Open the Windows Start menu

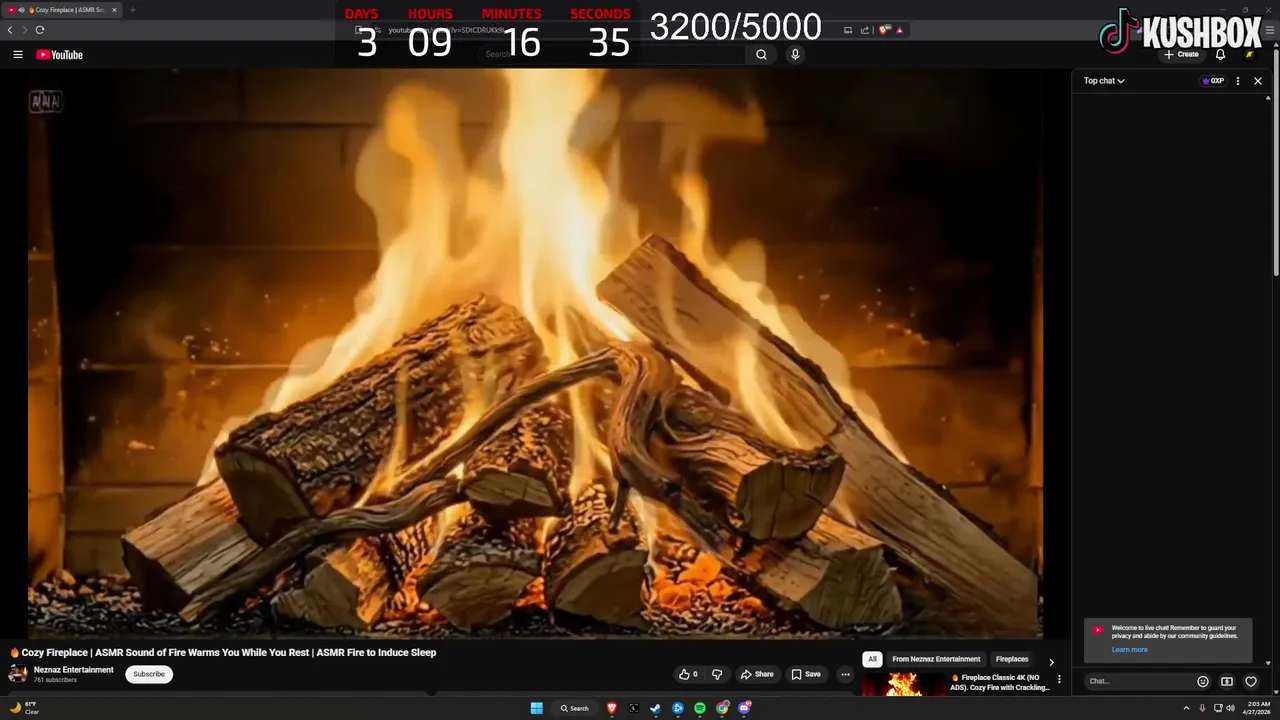(x=537, y=708)
